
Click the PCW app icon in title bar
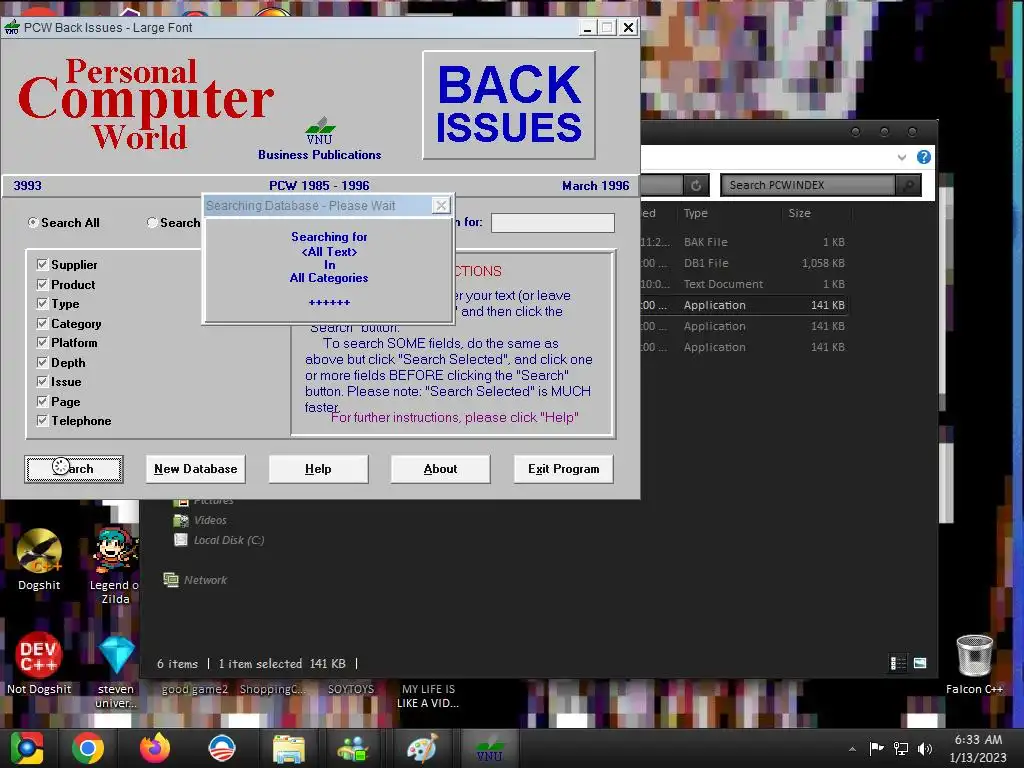tap(12, 27)
